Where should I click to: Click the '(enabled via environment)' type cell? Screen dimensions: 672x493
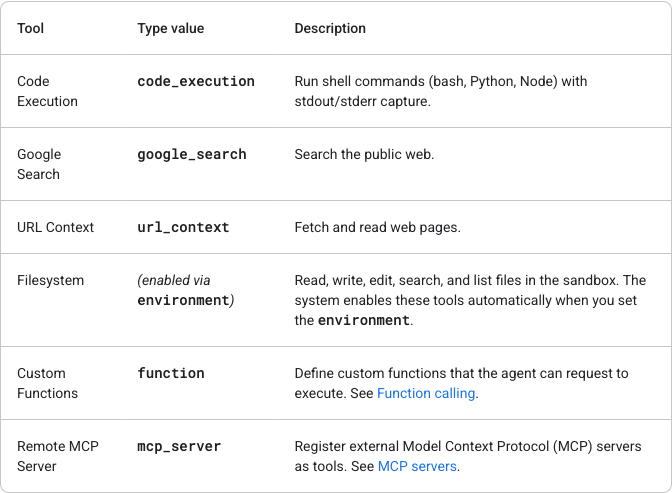tap(186, 290)
